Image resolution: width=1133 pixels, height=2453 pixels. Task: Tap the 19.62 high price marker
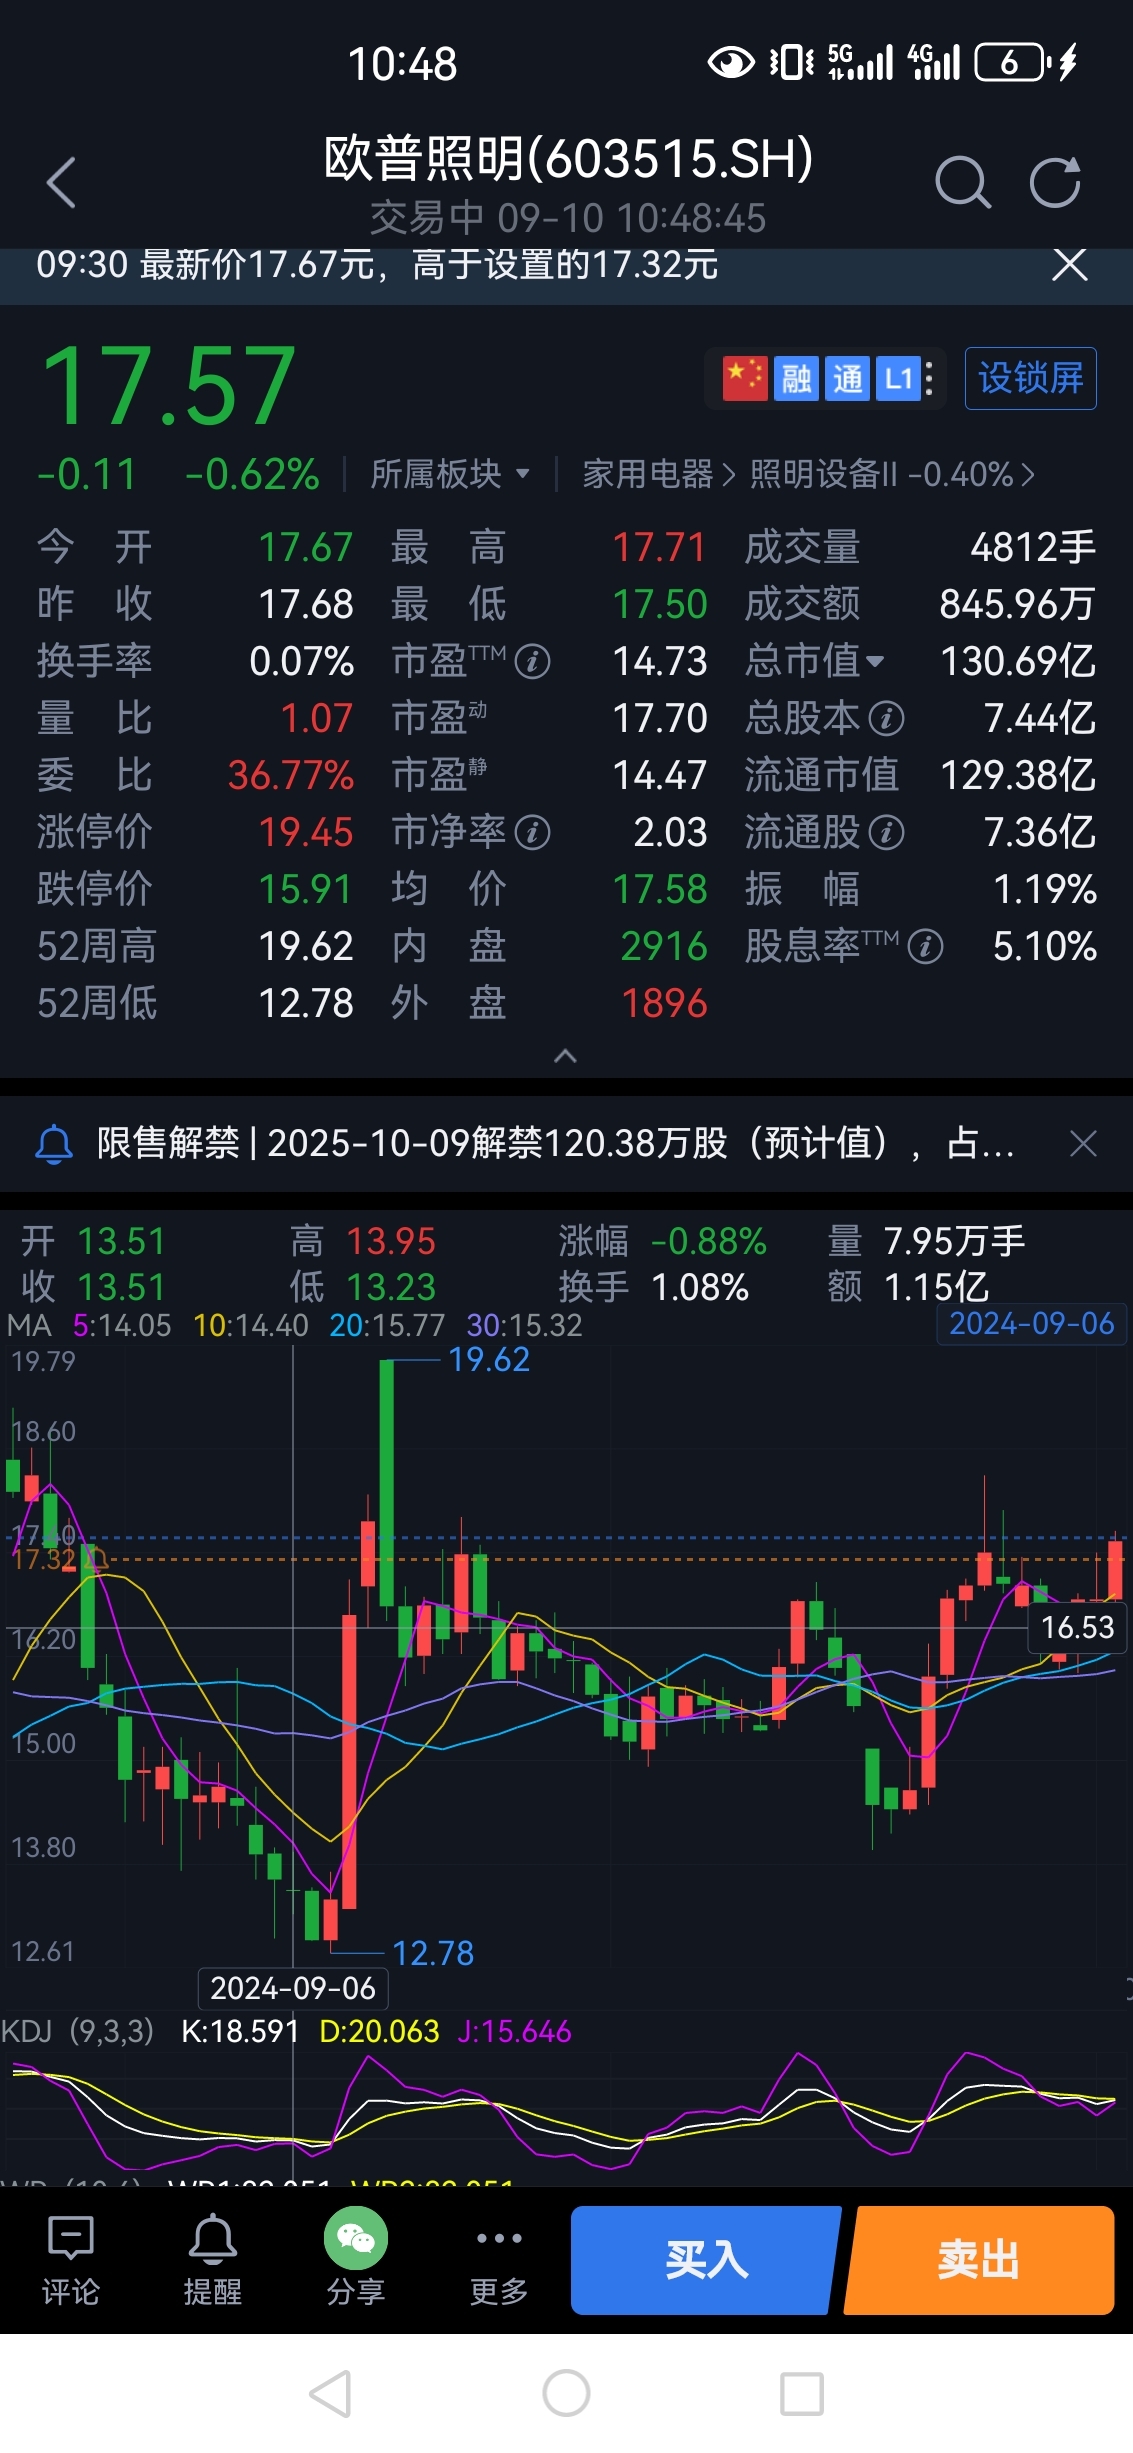[488, 1359]
